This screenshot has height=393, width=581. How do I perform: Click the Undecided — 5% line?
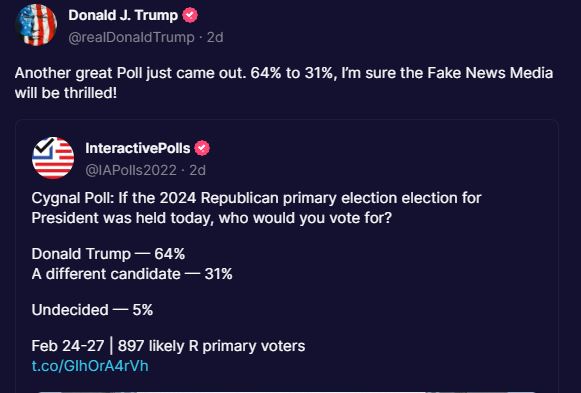[x=92, y=310]
